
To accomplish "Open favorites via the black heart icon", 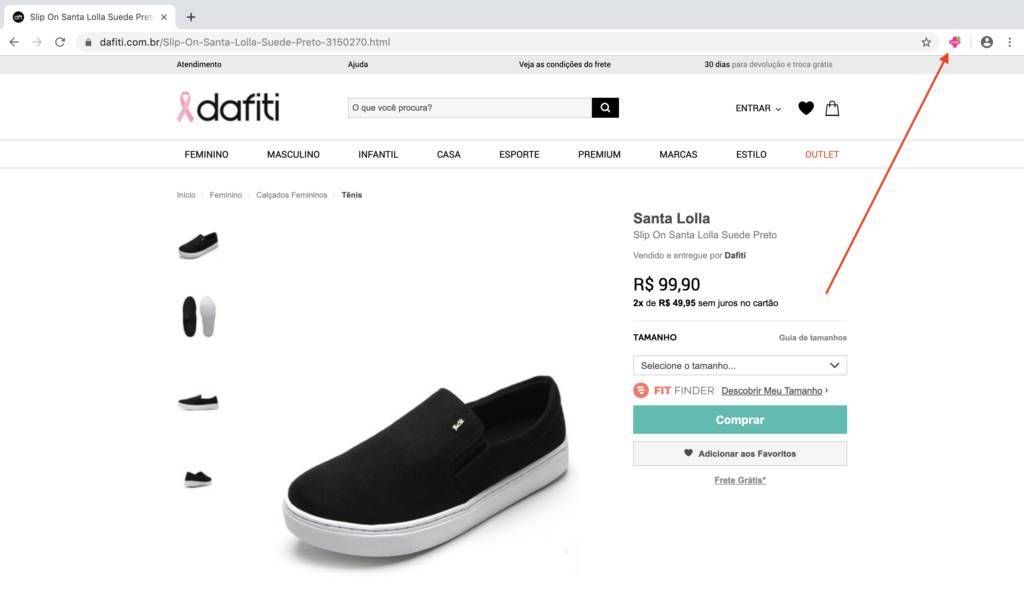I will pos(806,108).
